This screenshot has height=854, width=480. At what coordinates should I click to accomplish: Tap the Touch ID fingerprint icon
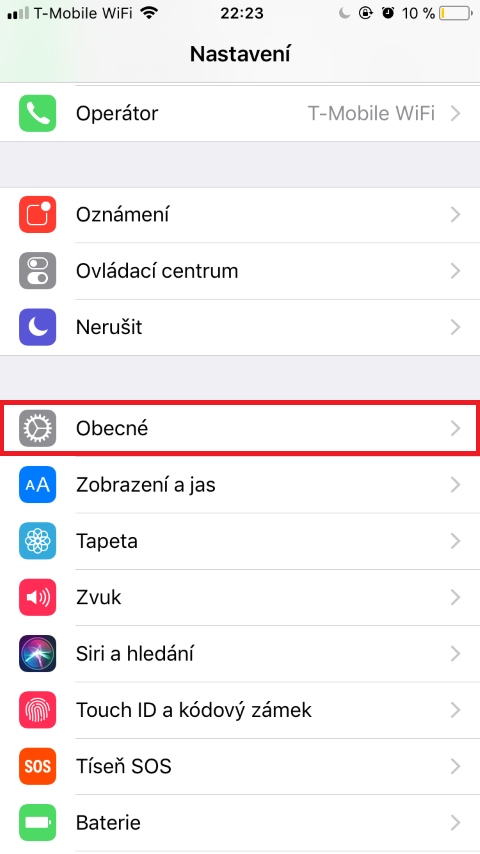[38, 710]
